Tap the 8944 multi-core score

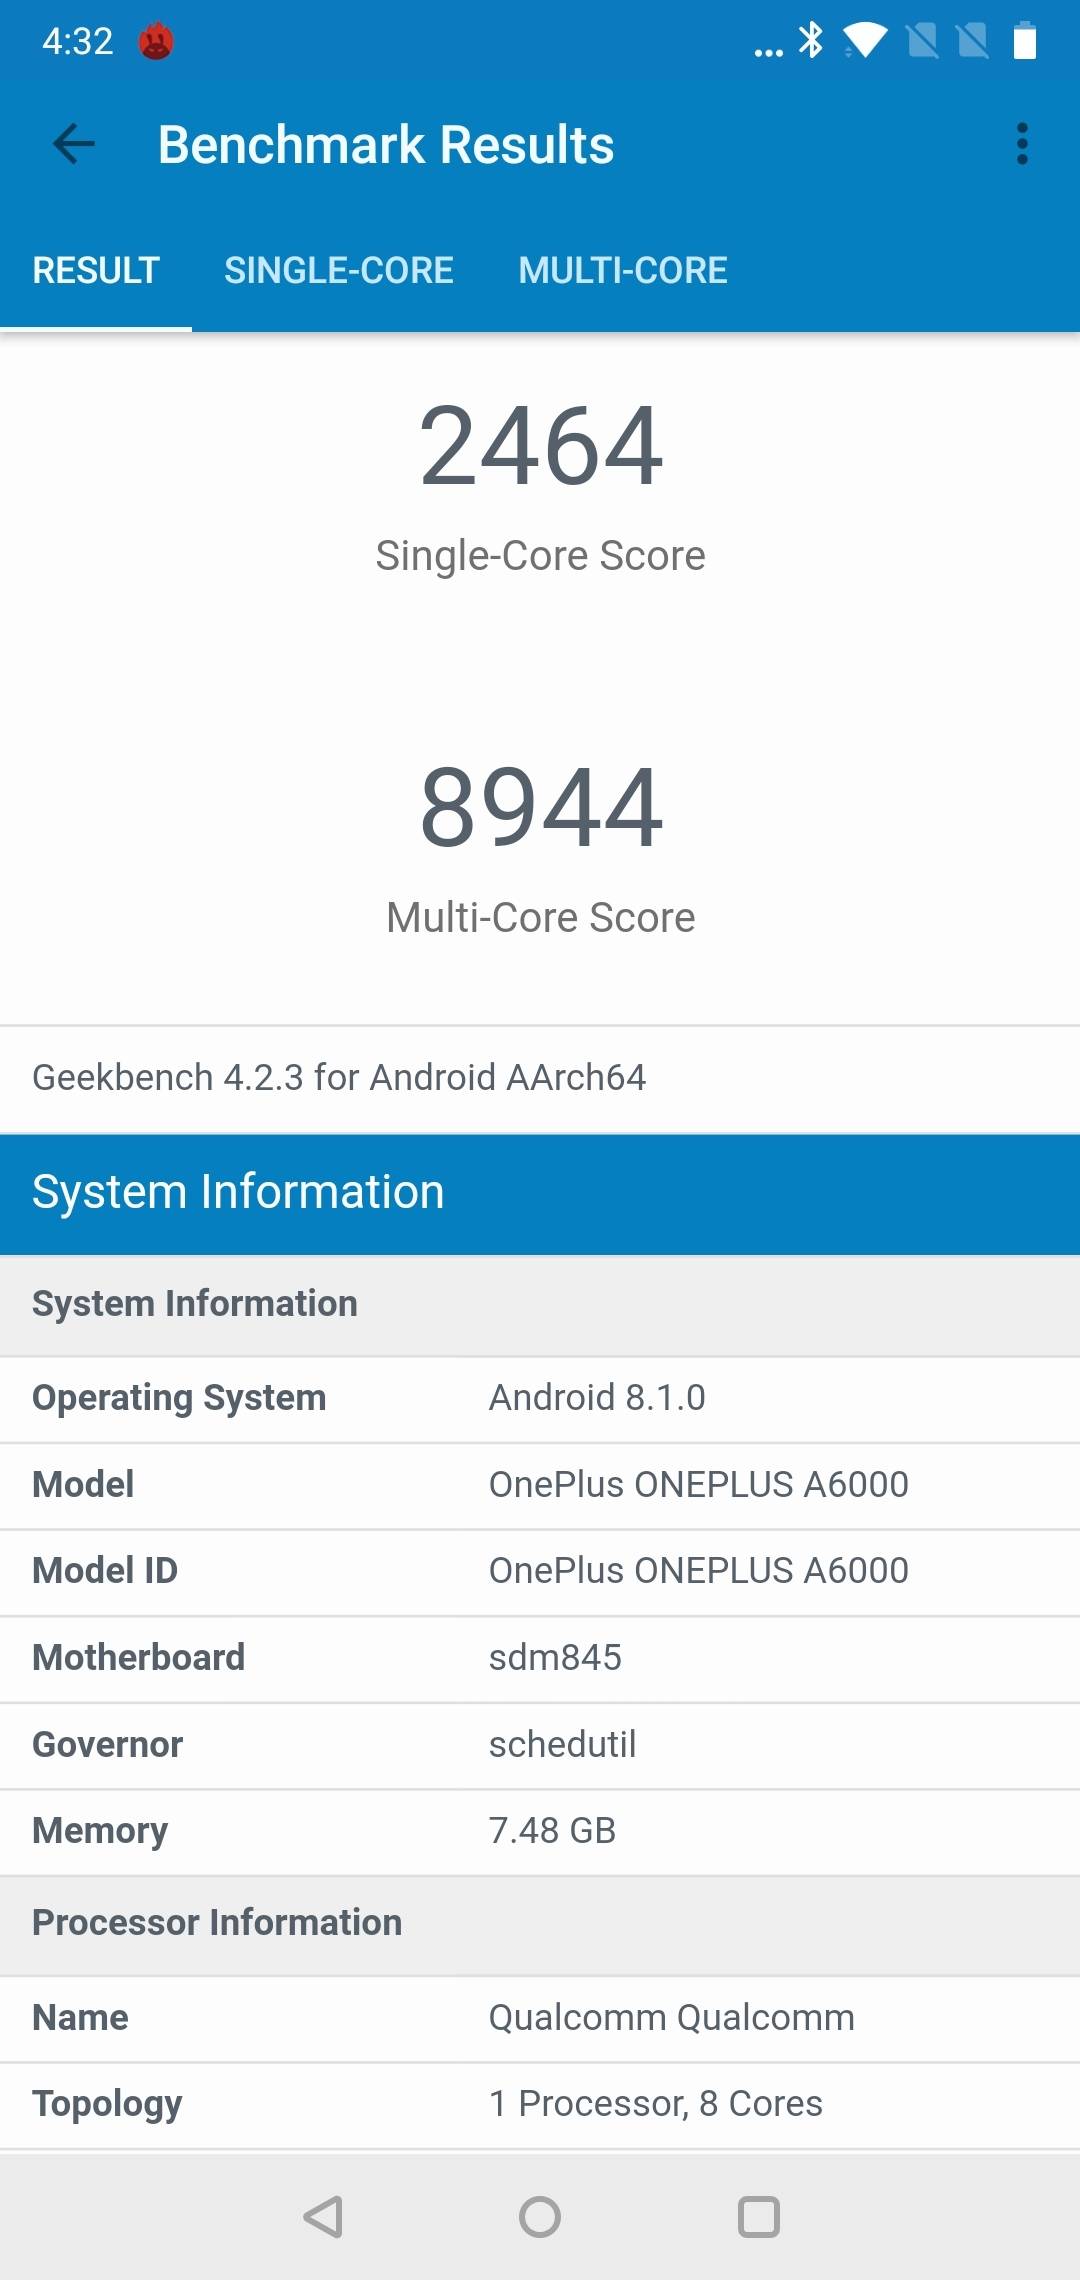click(541, 807)
